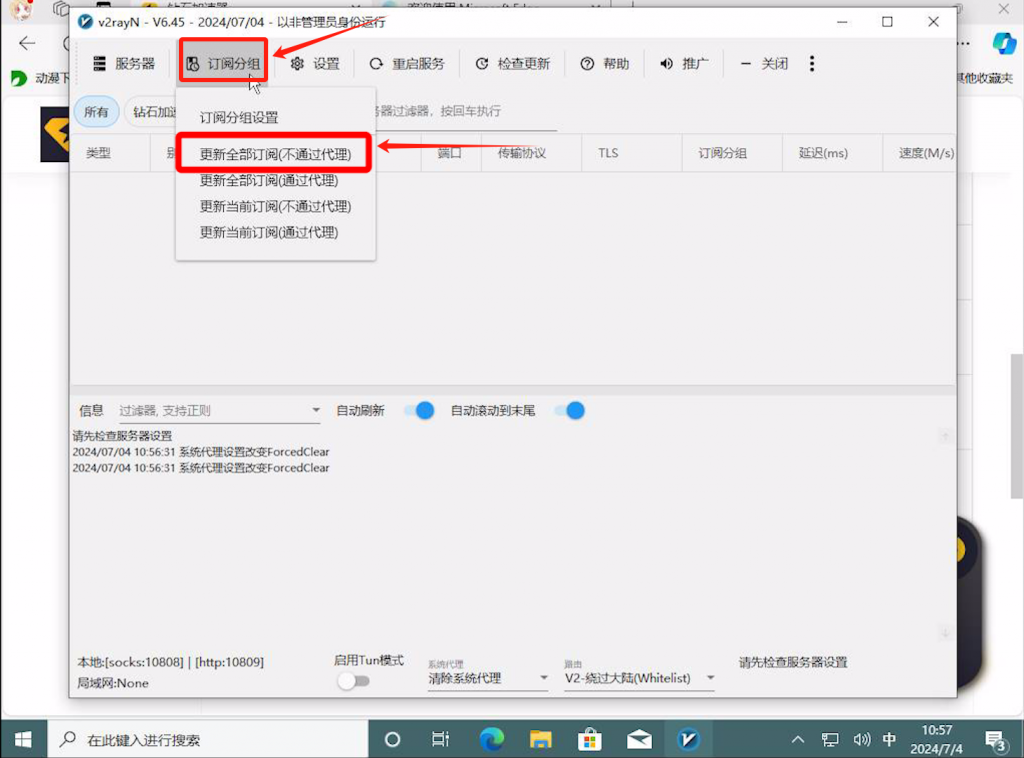Image resolution: width=1024 pixels, height=758 pixels.
Task: Open the taskbar clock and date
Action: tap(936, 740)
